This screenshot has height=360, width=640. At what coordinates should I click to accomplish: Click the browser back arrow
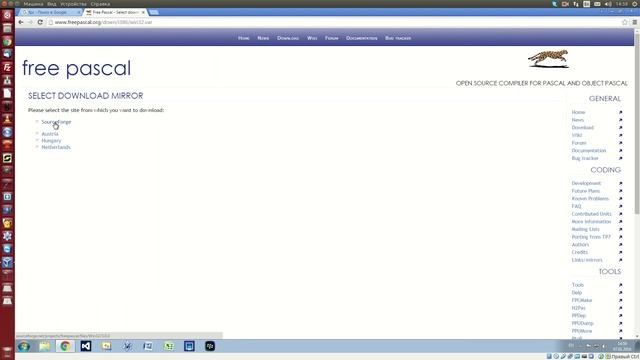click(21, 22)
